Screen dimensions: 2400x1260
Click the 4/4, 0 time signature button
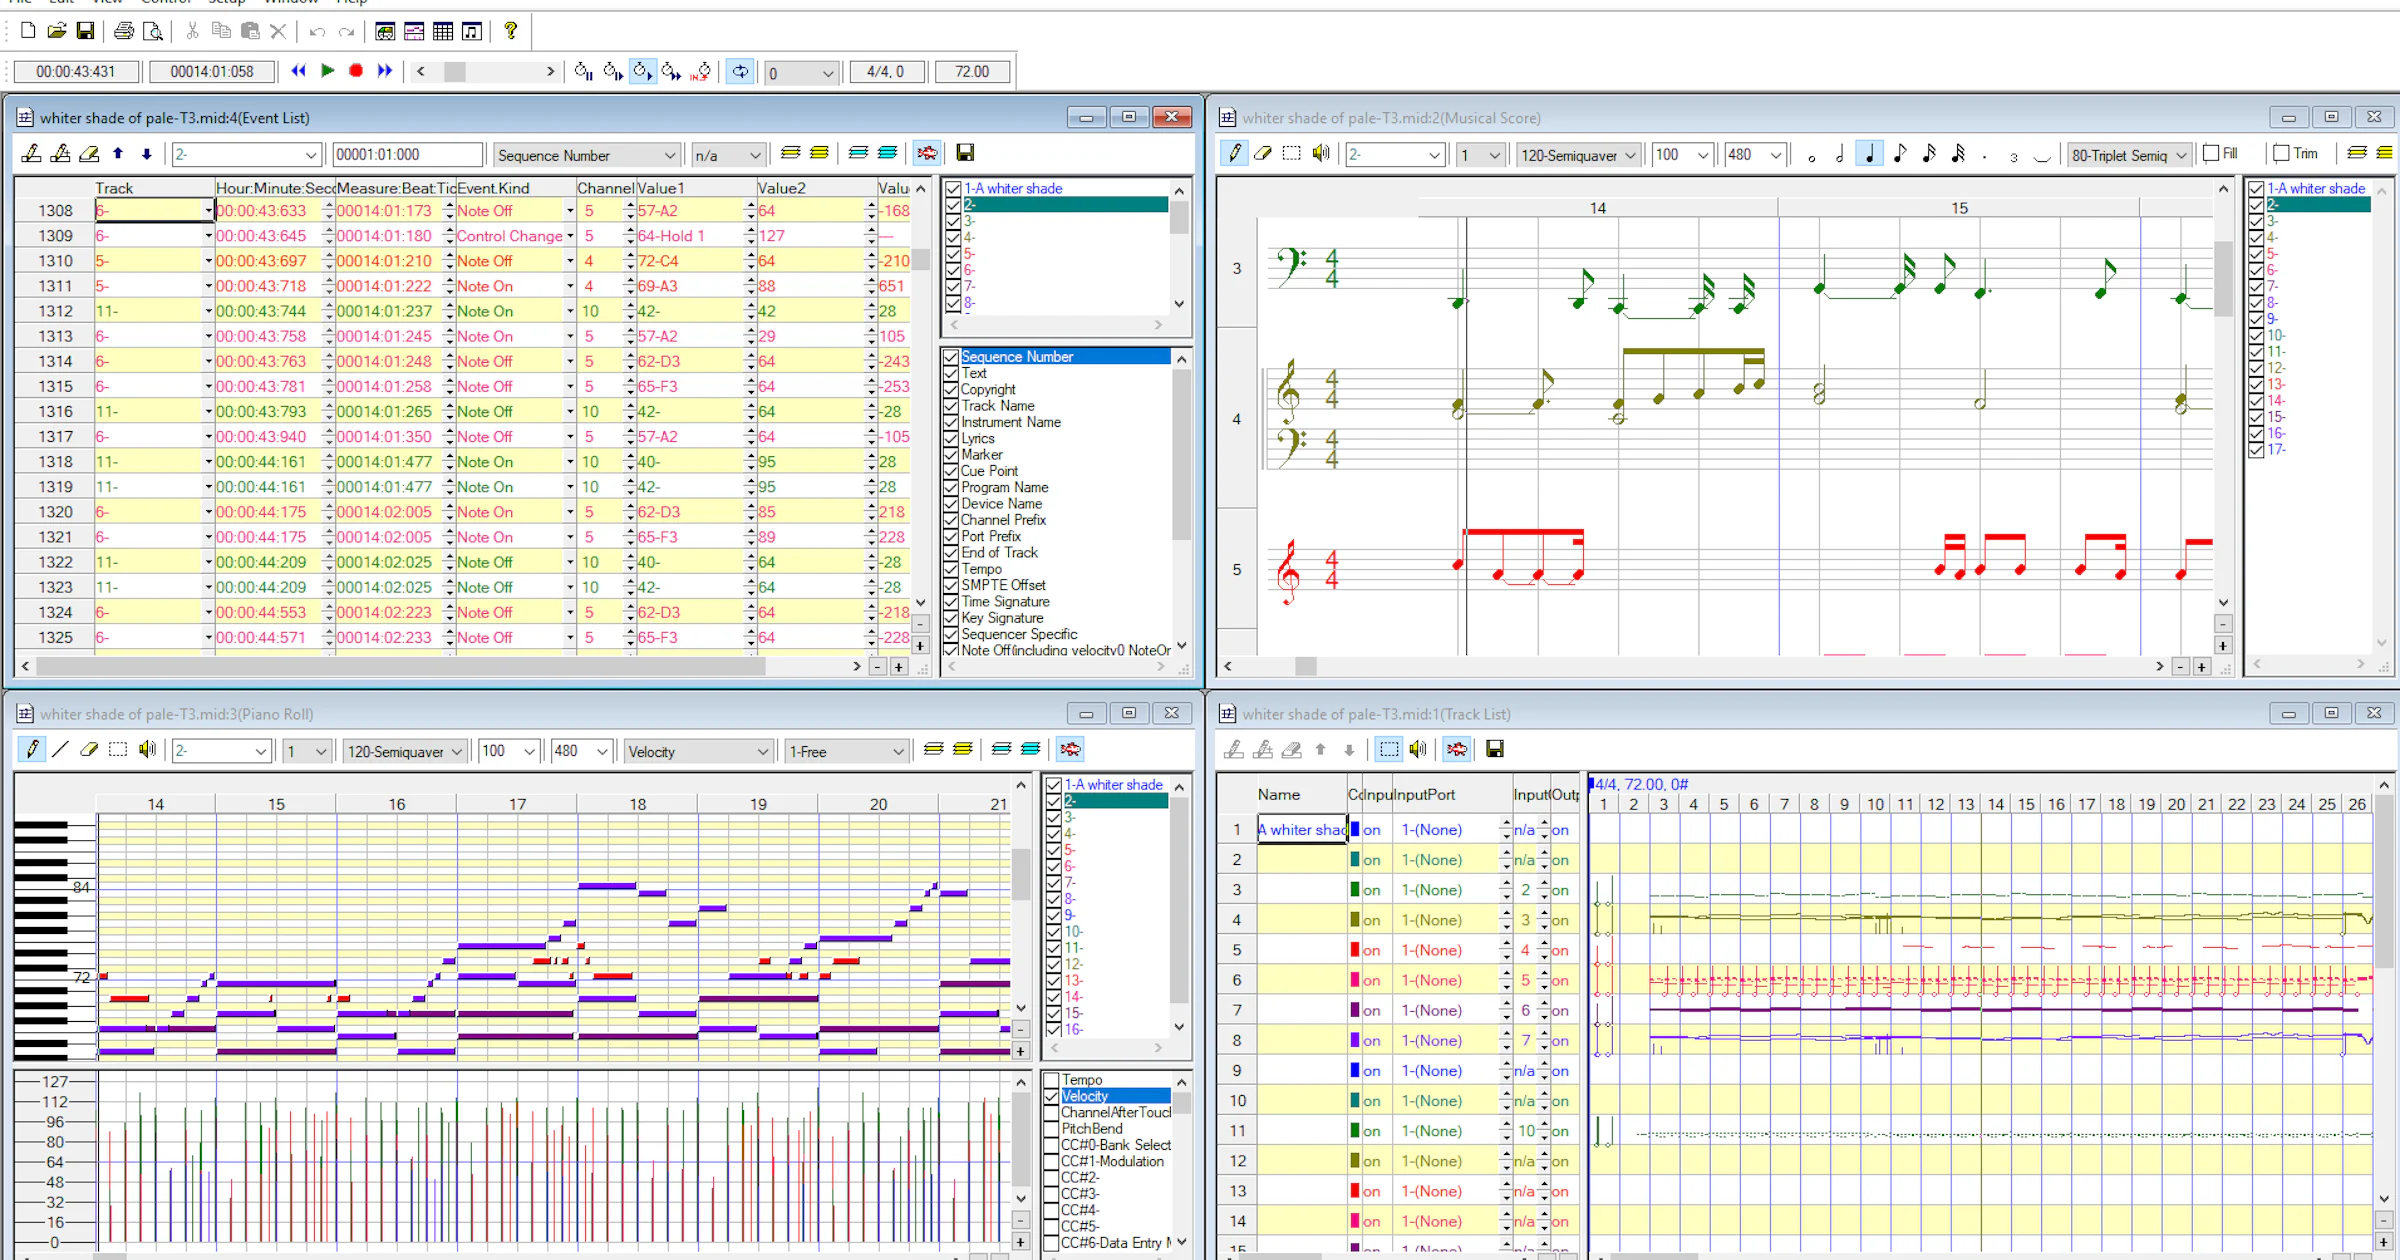coord(886,72)
